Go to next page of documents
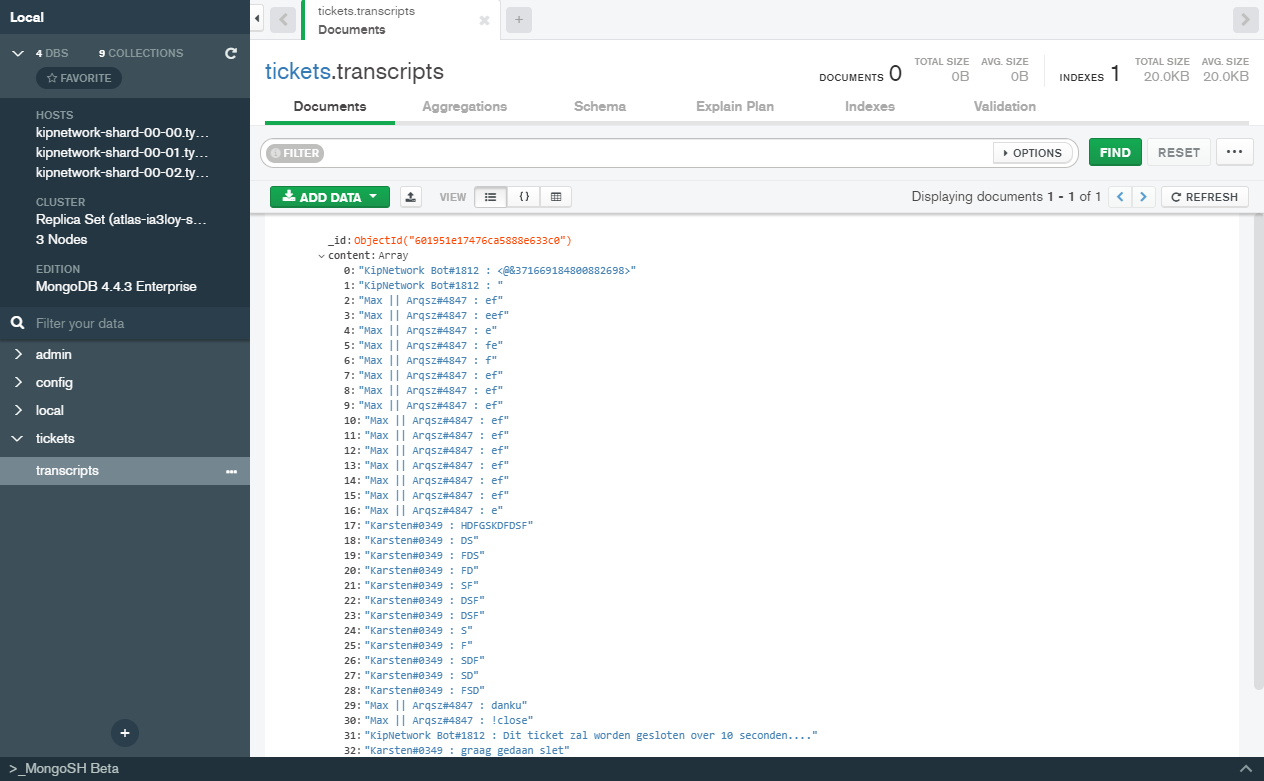This screenshot has width=1264, height=781. [x=1144, y=197]
